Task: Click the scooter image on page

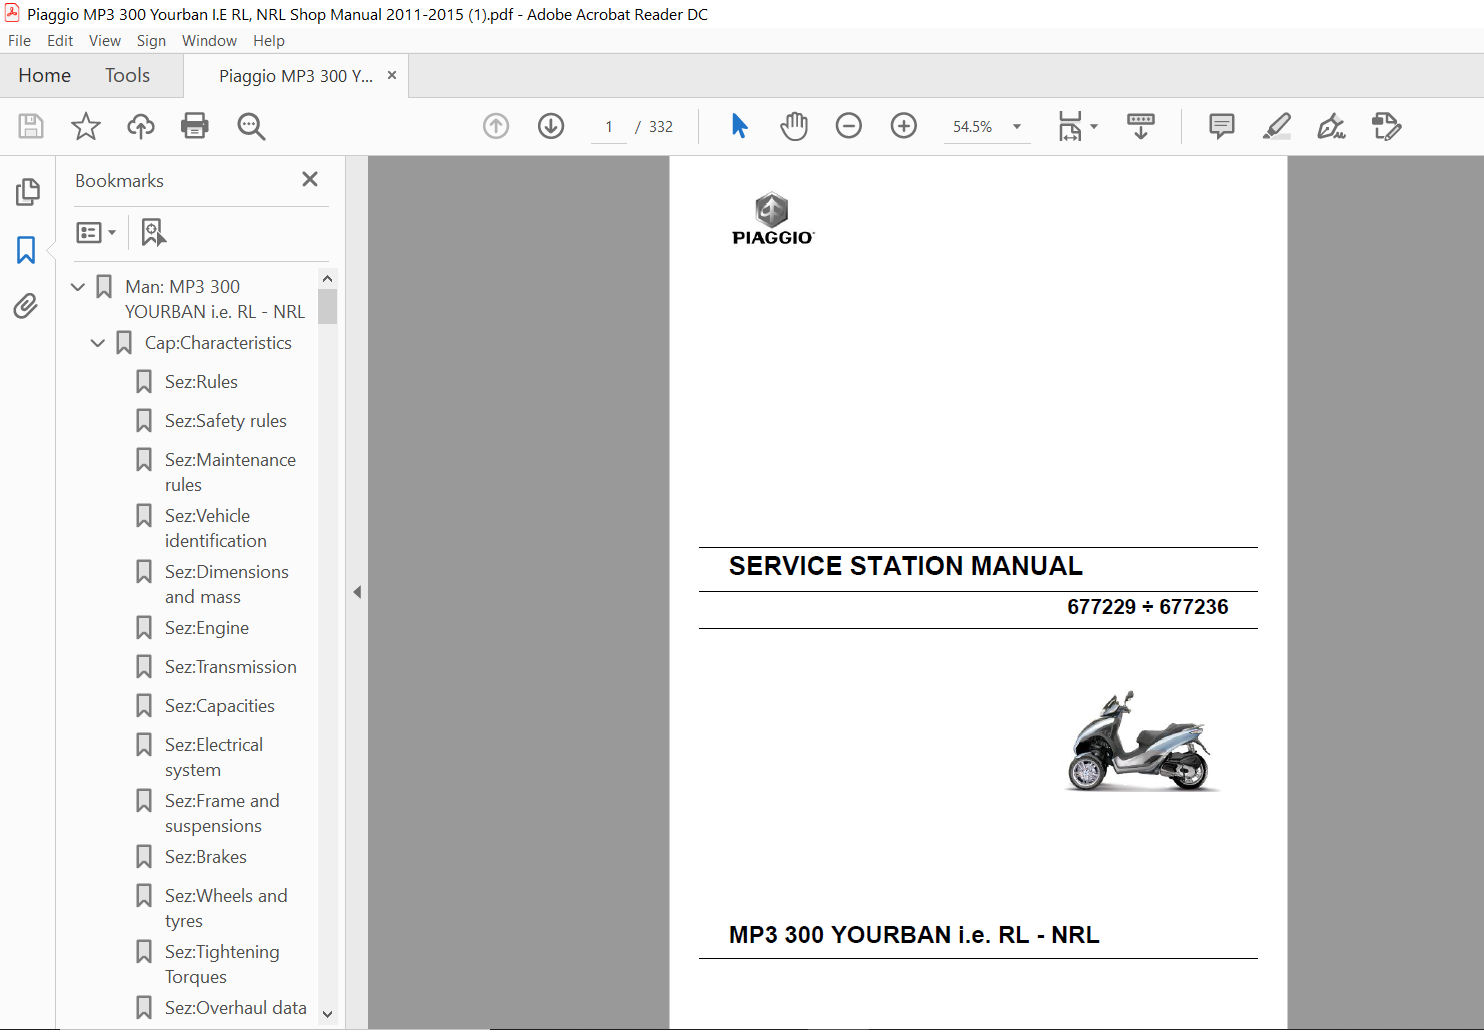Action: click(x=1141, y=741)
